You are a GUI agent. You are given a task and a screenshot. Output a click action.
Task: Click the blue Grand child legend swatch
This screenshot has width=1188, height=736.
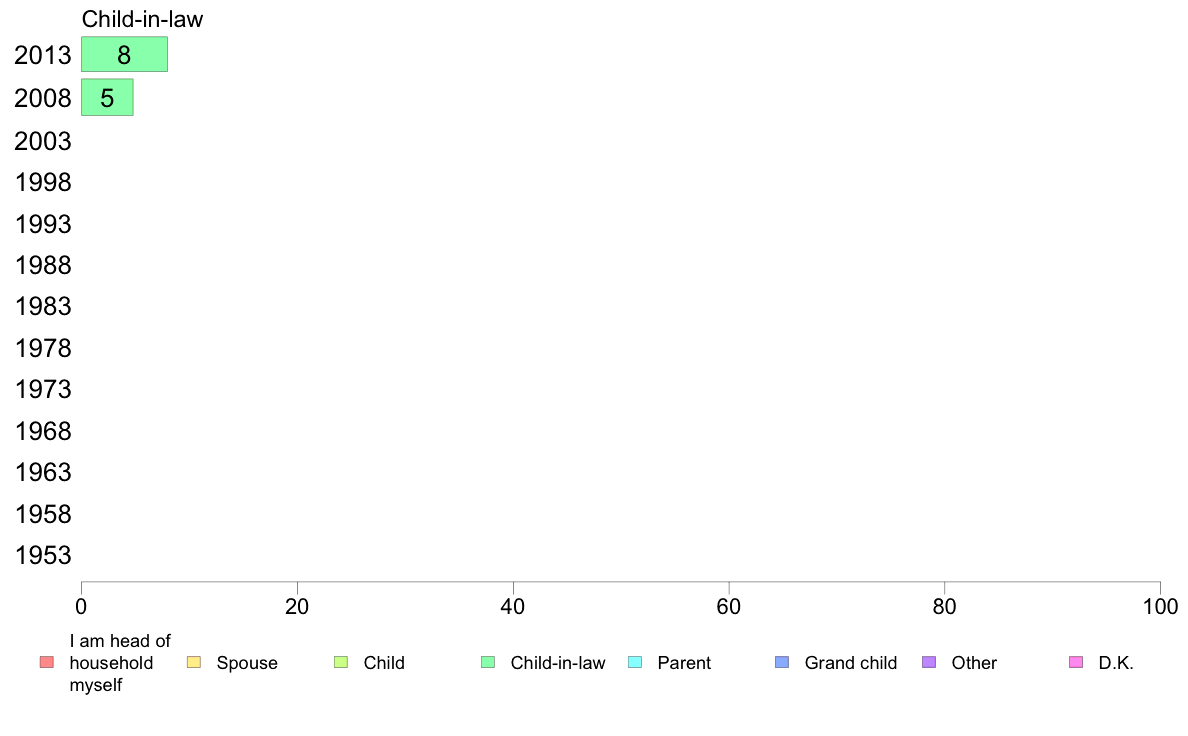pyautogui.click(x=782, y=662)
